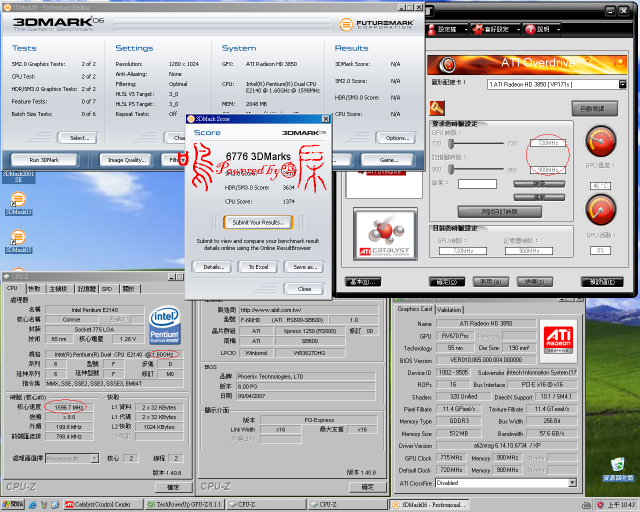This screenshot has width=640, height=512.
Task: Click the 確定 button in the CPU tab CPU-Z window
Action: 173,487
